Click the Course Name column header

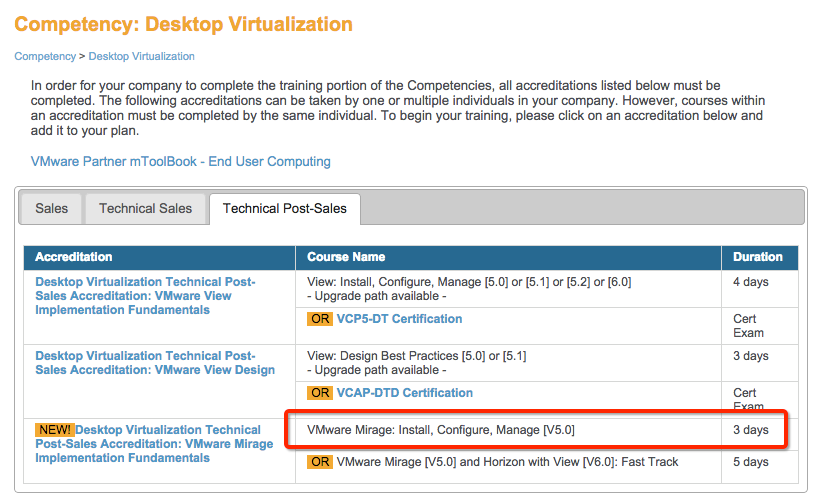coord(508,257)
